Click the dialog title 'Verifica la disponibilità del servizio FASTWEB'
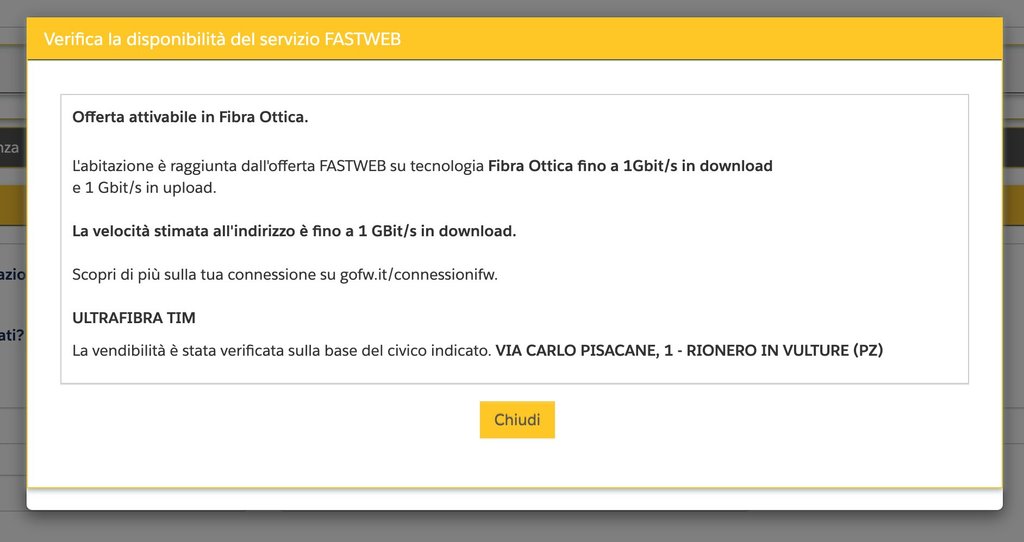 222,40
